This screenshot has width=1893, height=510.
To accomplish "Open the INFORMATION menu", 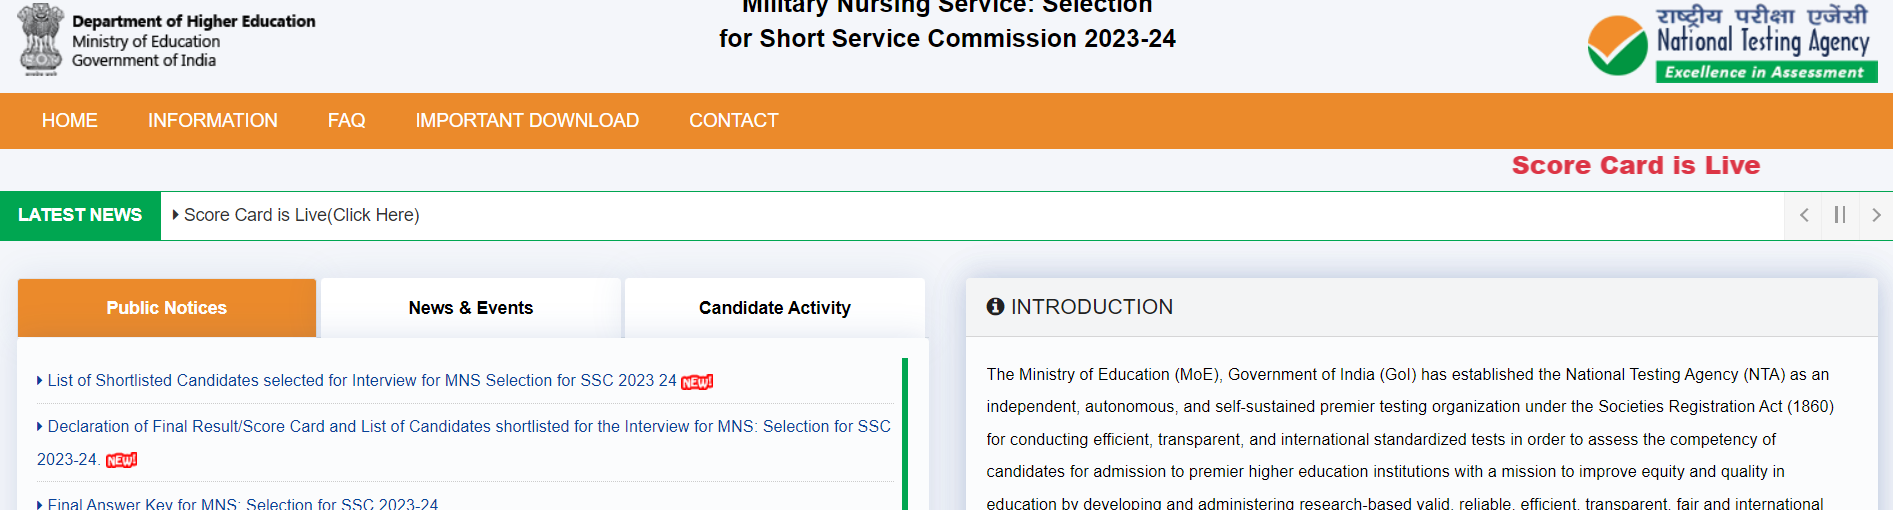I will coord(213,121).
